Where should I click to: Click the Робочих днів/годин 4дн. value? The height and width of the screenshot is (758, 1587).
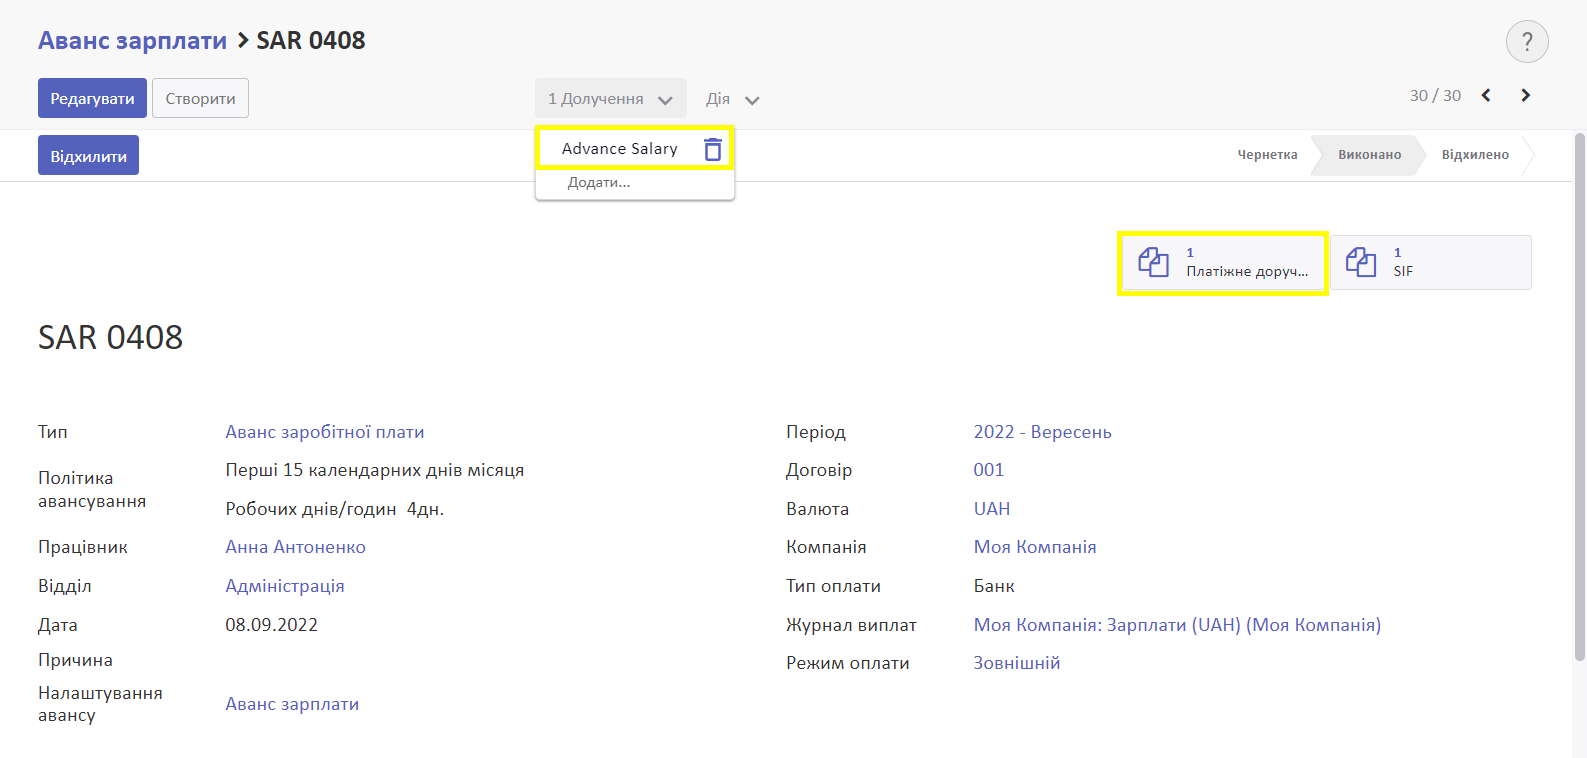335,509
